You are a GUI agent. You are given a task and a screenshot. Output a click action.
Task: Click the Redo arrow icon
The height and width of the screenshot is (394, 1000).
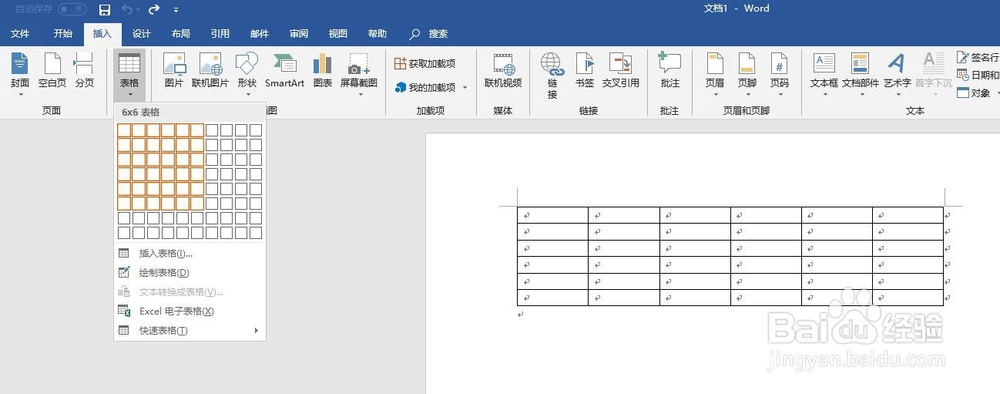[154, 10]
